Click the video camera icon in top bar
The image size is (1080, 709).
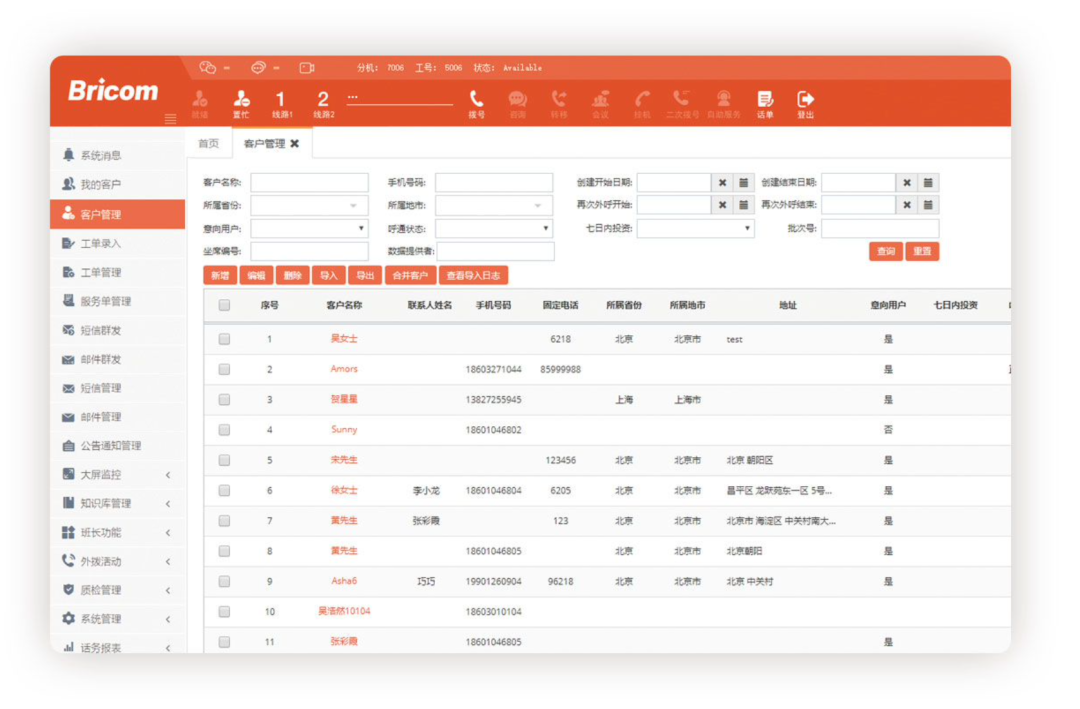click(306, 68)
